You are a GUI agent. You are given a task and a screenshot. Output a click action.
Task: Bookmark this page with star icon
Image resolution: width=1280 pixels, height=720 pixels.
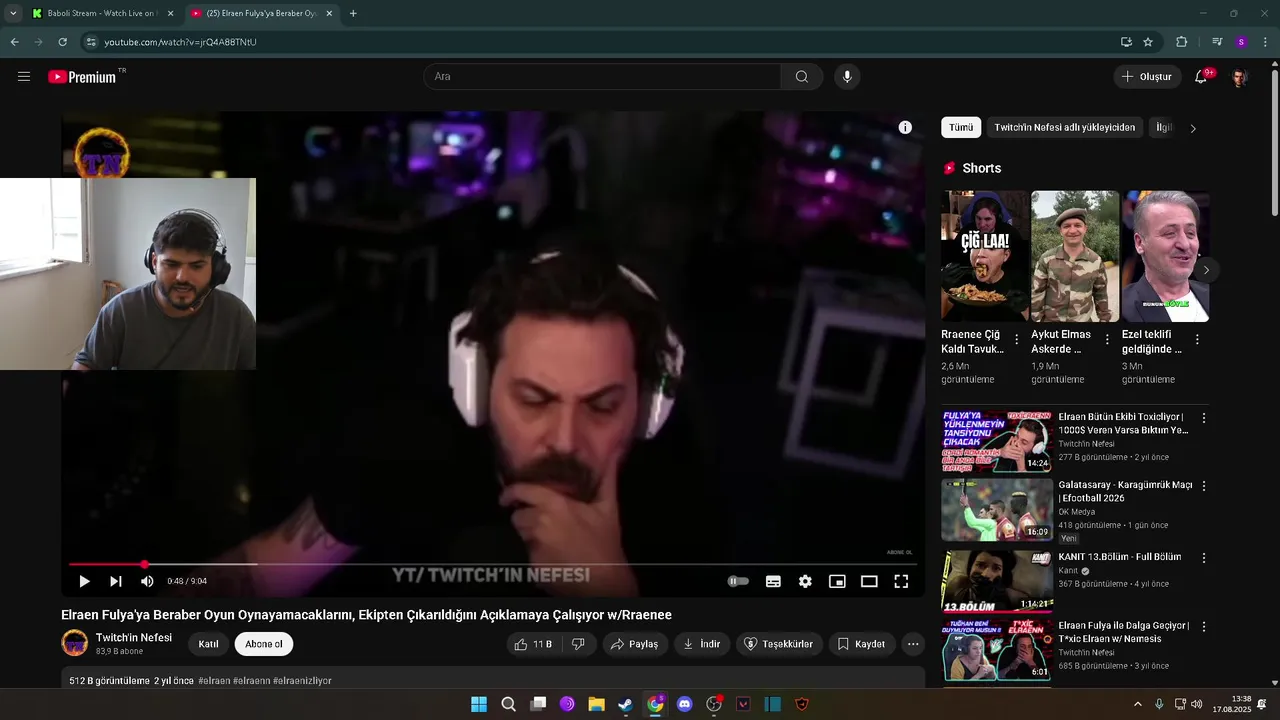[1148, 42]
